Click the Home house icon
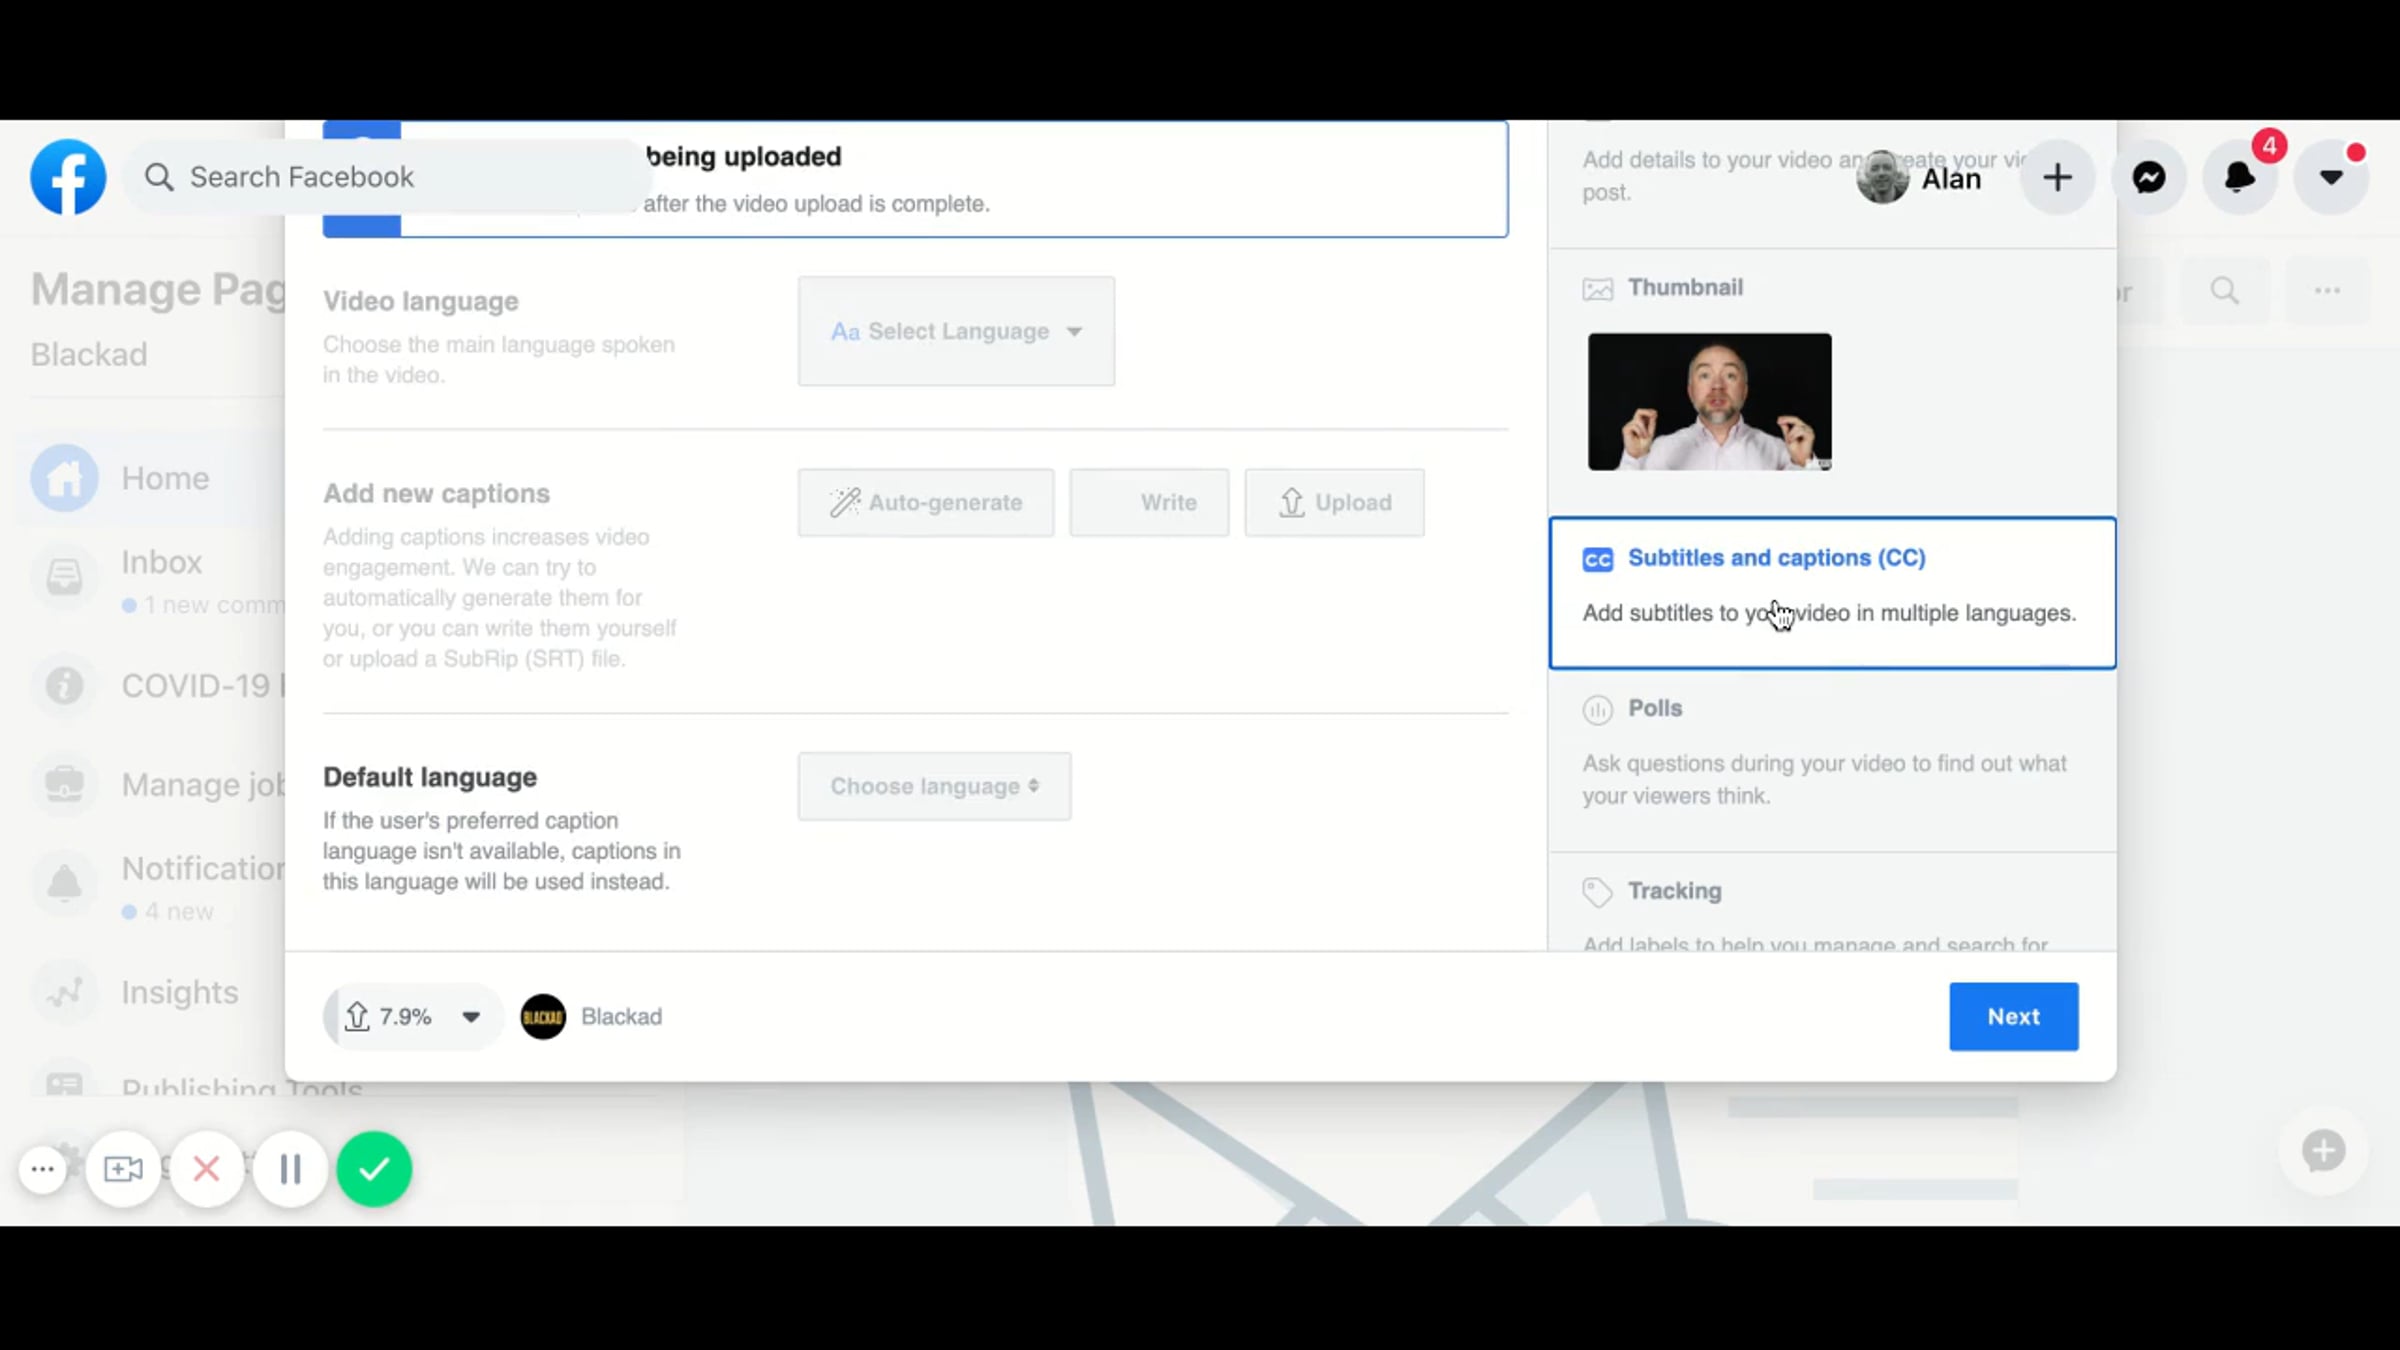This screenshot has width=2400, height=1350. pyautogui.click(x=65, y=478)
